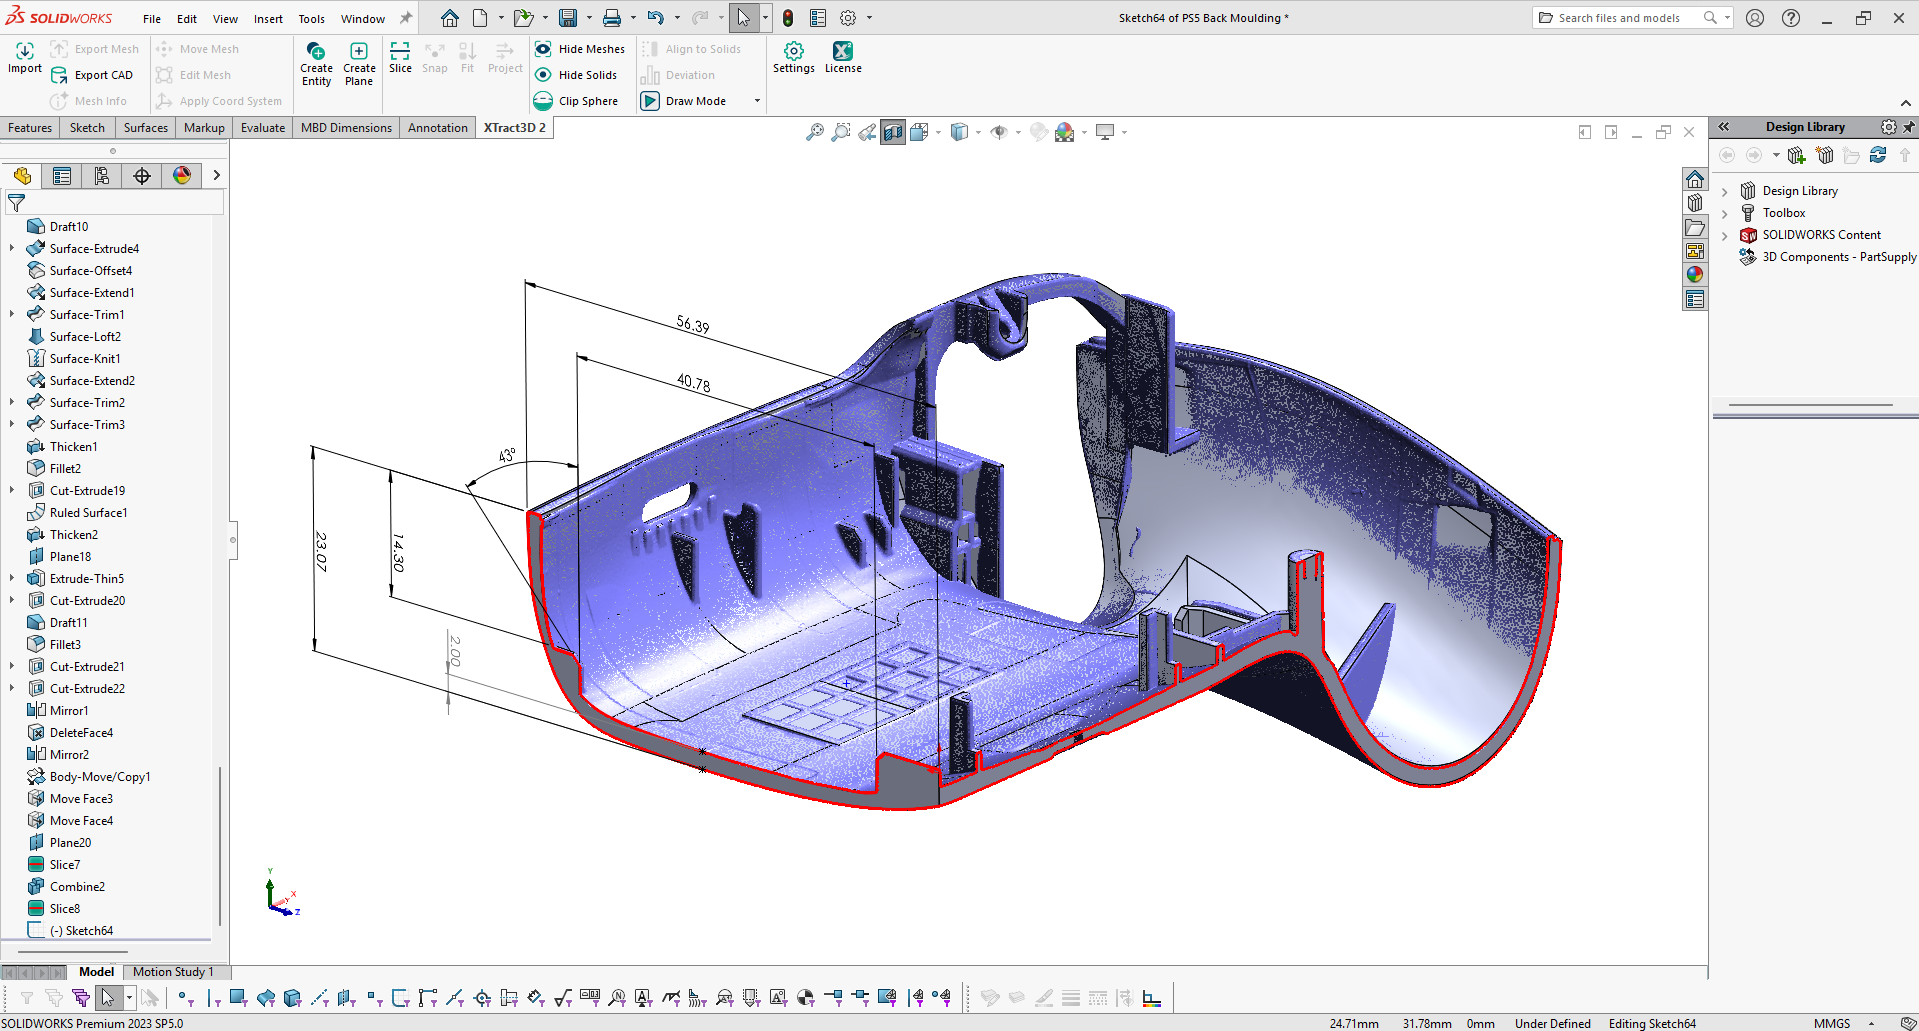Open the Draw Mode dropdown

pos(757,100)
